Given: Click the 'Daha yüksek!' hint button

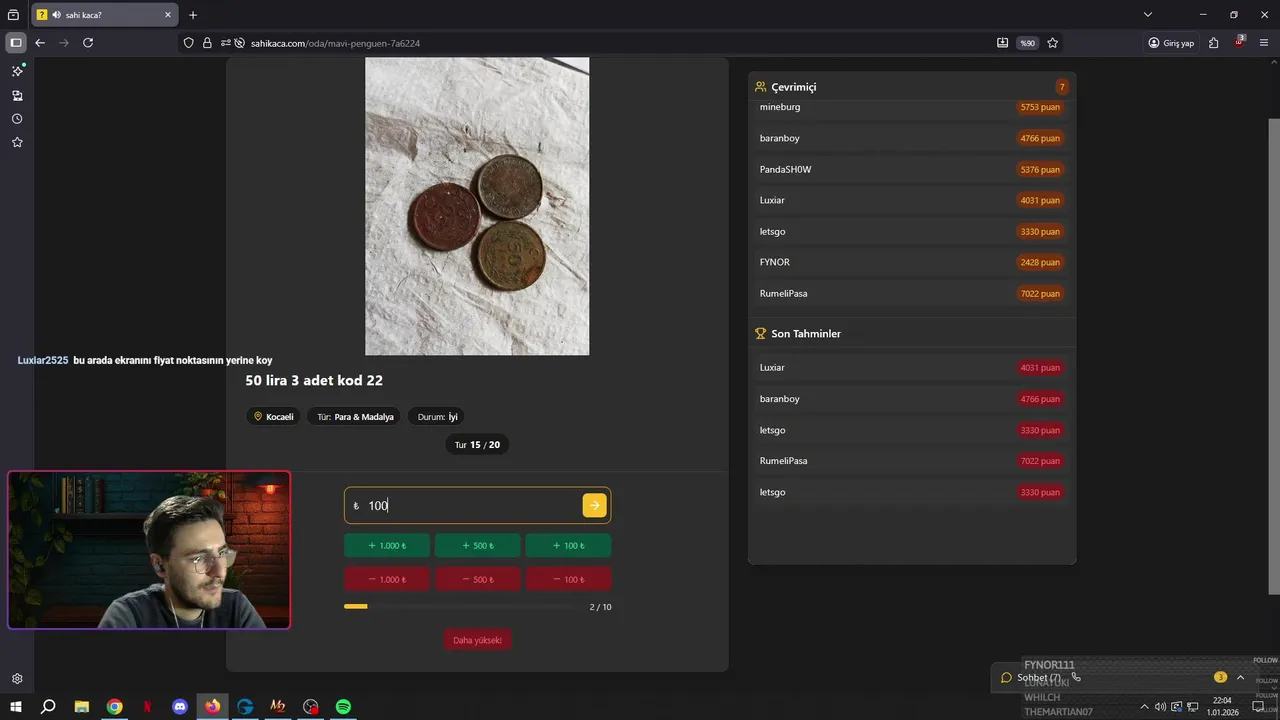Looking at the screenshot, I should coord(477,640).
